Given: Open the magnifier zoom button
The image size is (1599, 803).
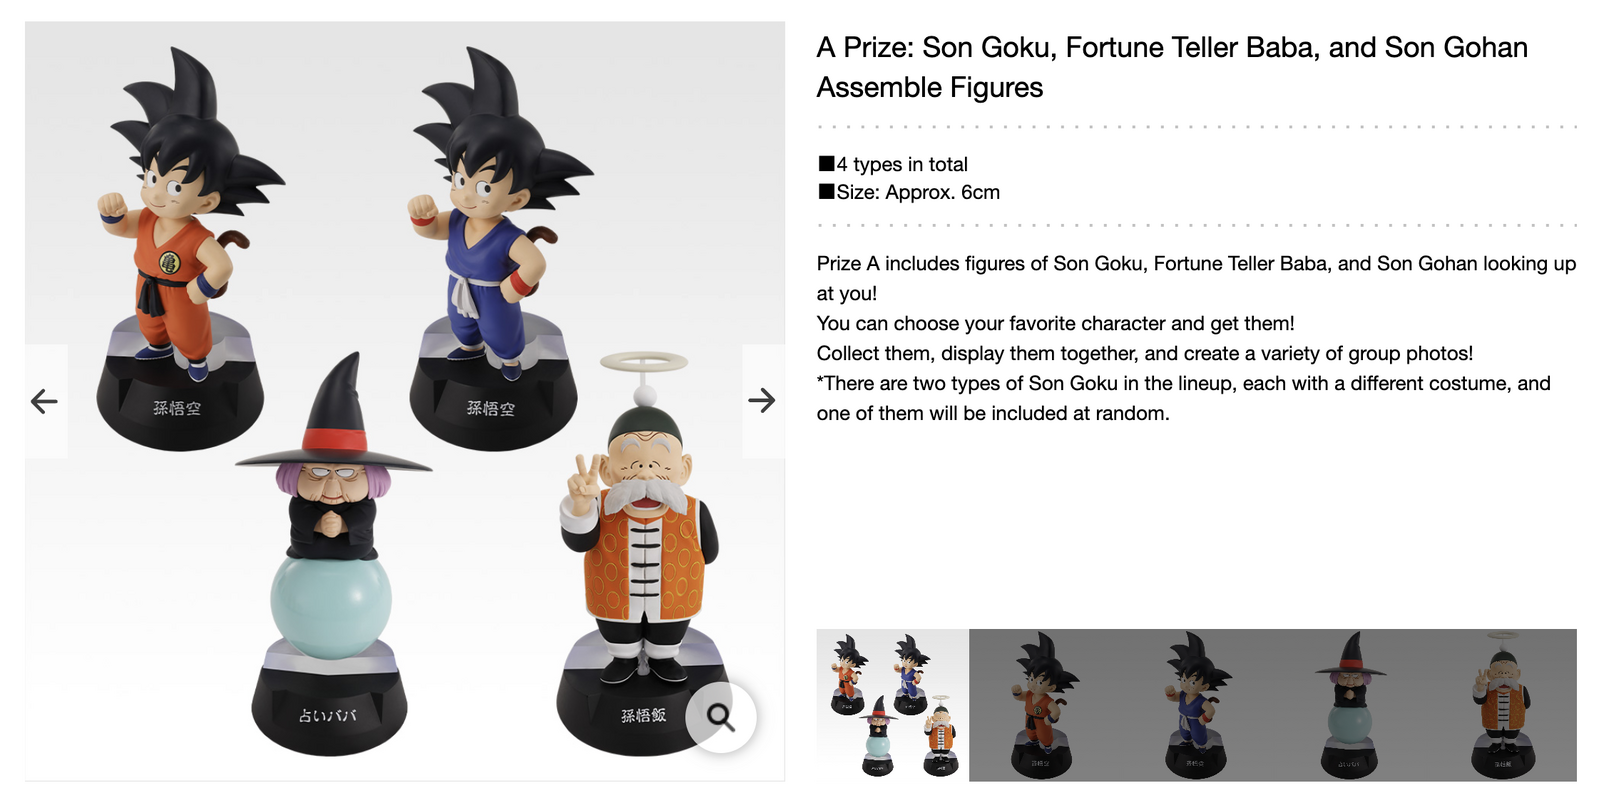Looking at the screenshot, I should pyautogui.click(x=721, y=716).
